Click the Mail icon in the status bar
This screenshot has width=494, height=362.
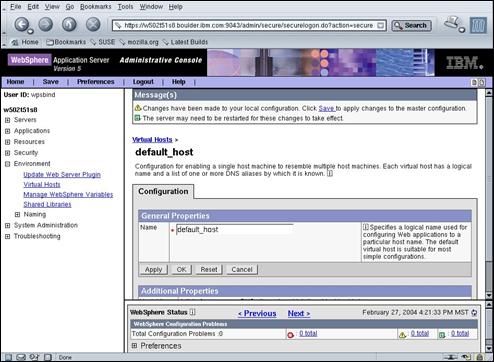pos(21,357)
